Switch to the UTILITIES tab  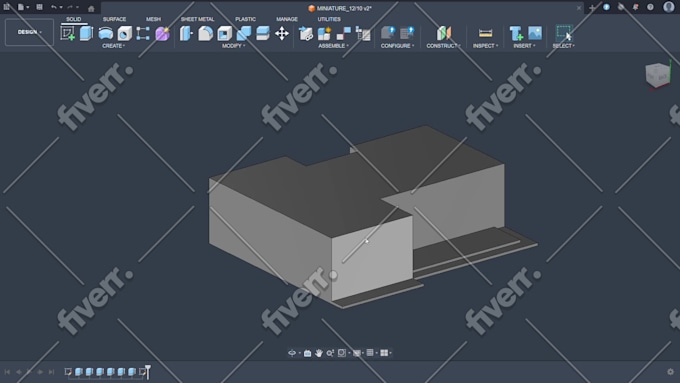point(329,19)
